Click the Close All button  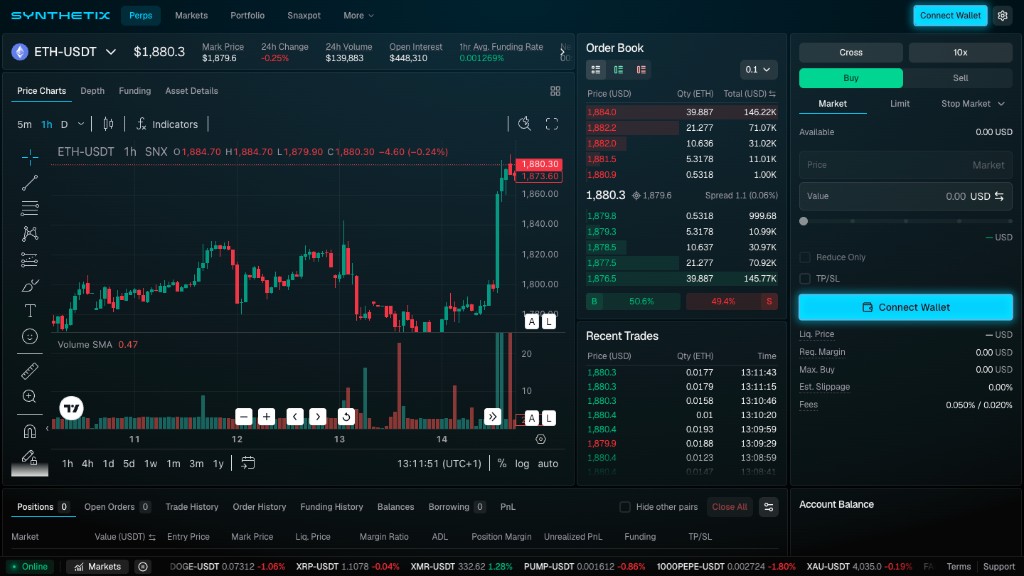[729, 507]
